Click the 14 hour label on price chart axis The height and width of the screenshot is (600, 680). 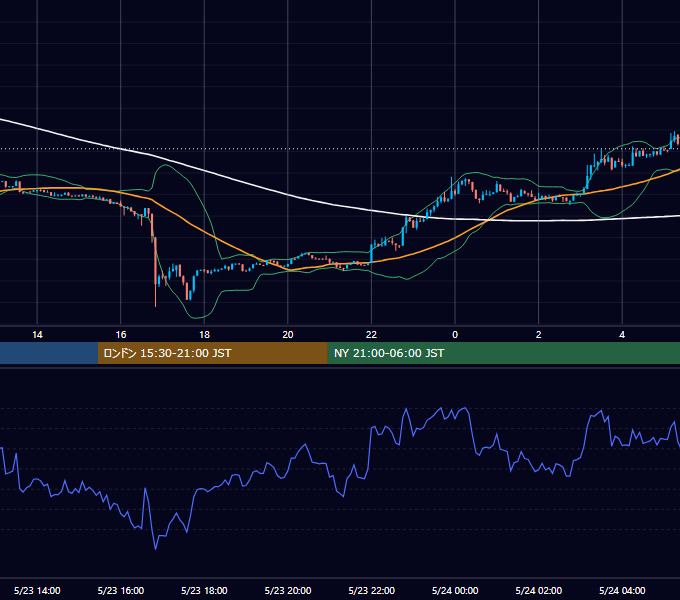[x=37, y=335]
